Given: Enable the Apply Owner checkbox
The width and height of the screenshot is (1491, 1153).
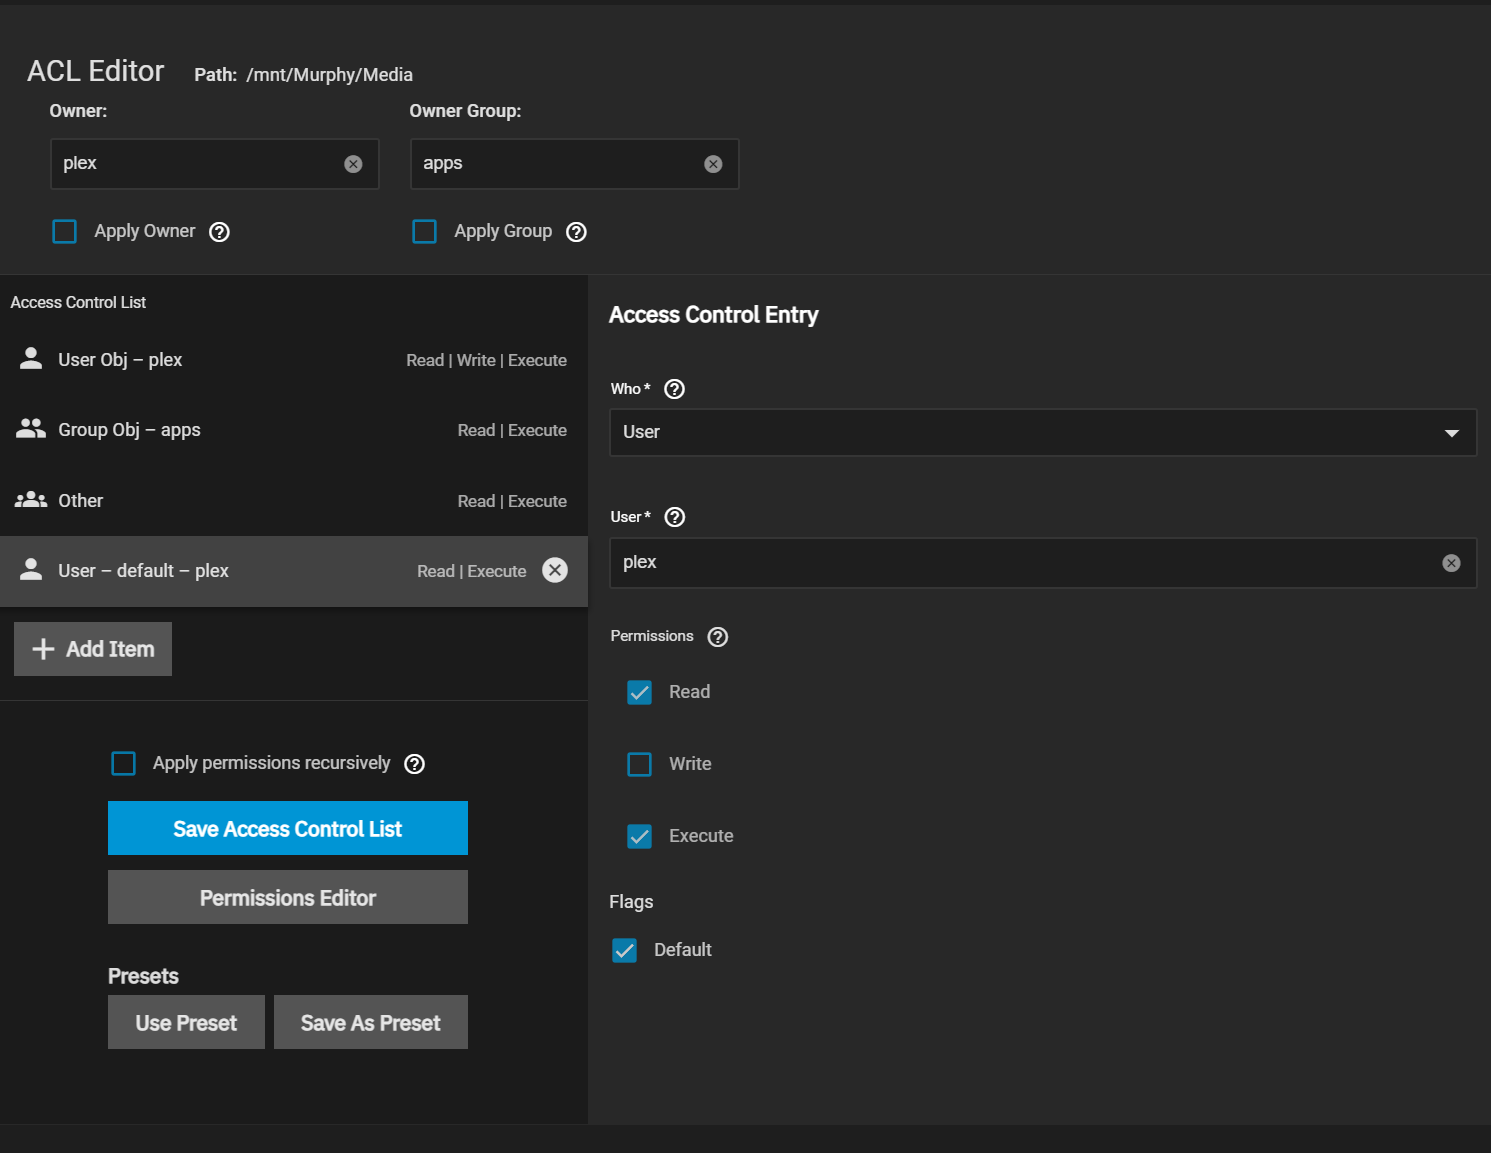Looking at the screenshot, I should [65, 232].
